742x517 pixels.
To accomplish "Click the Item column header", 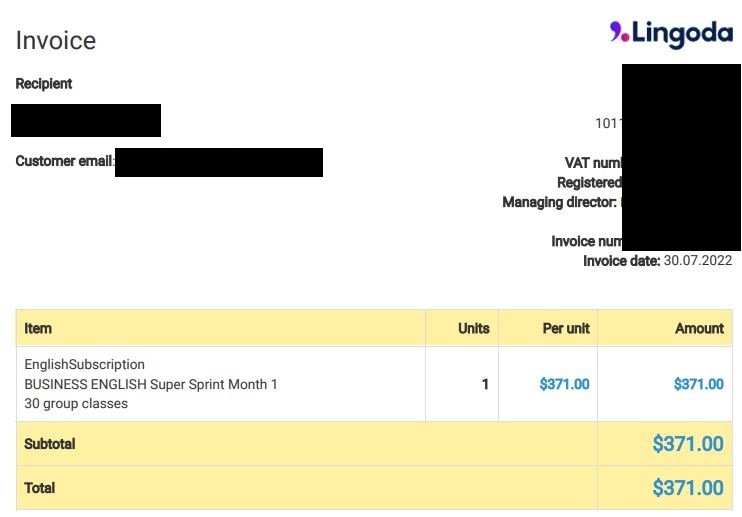I will 38,328.
